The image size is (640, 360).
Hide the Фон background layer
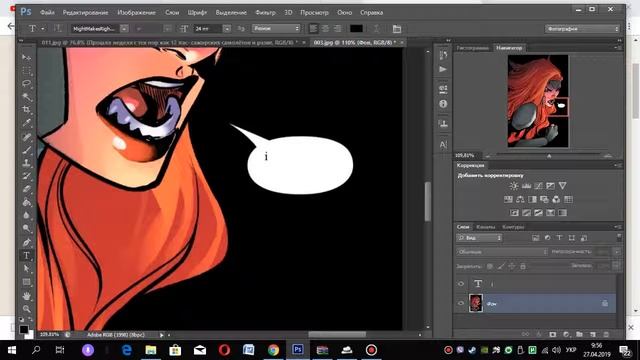(461, 303)
